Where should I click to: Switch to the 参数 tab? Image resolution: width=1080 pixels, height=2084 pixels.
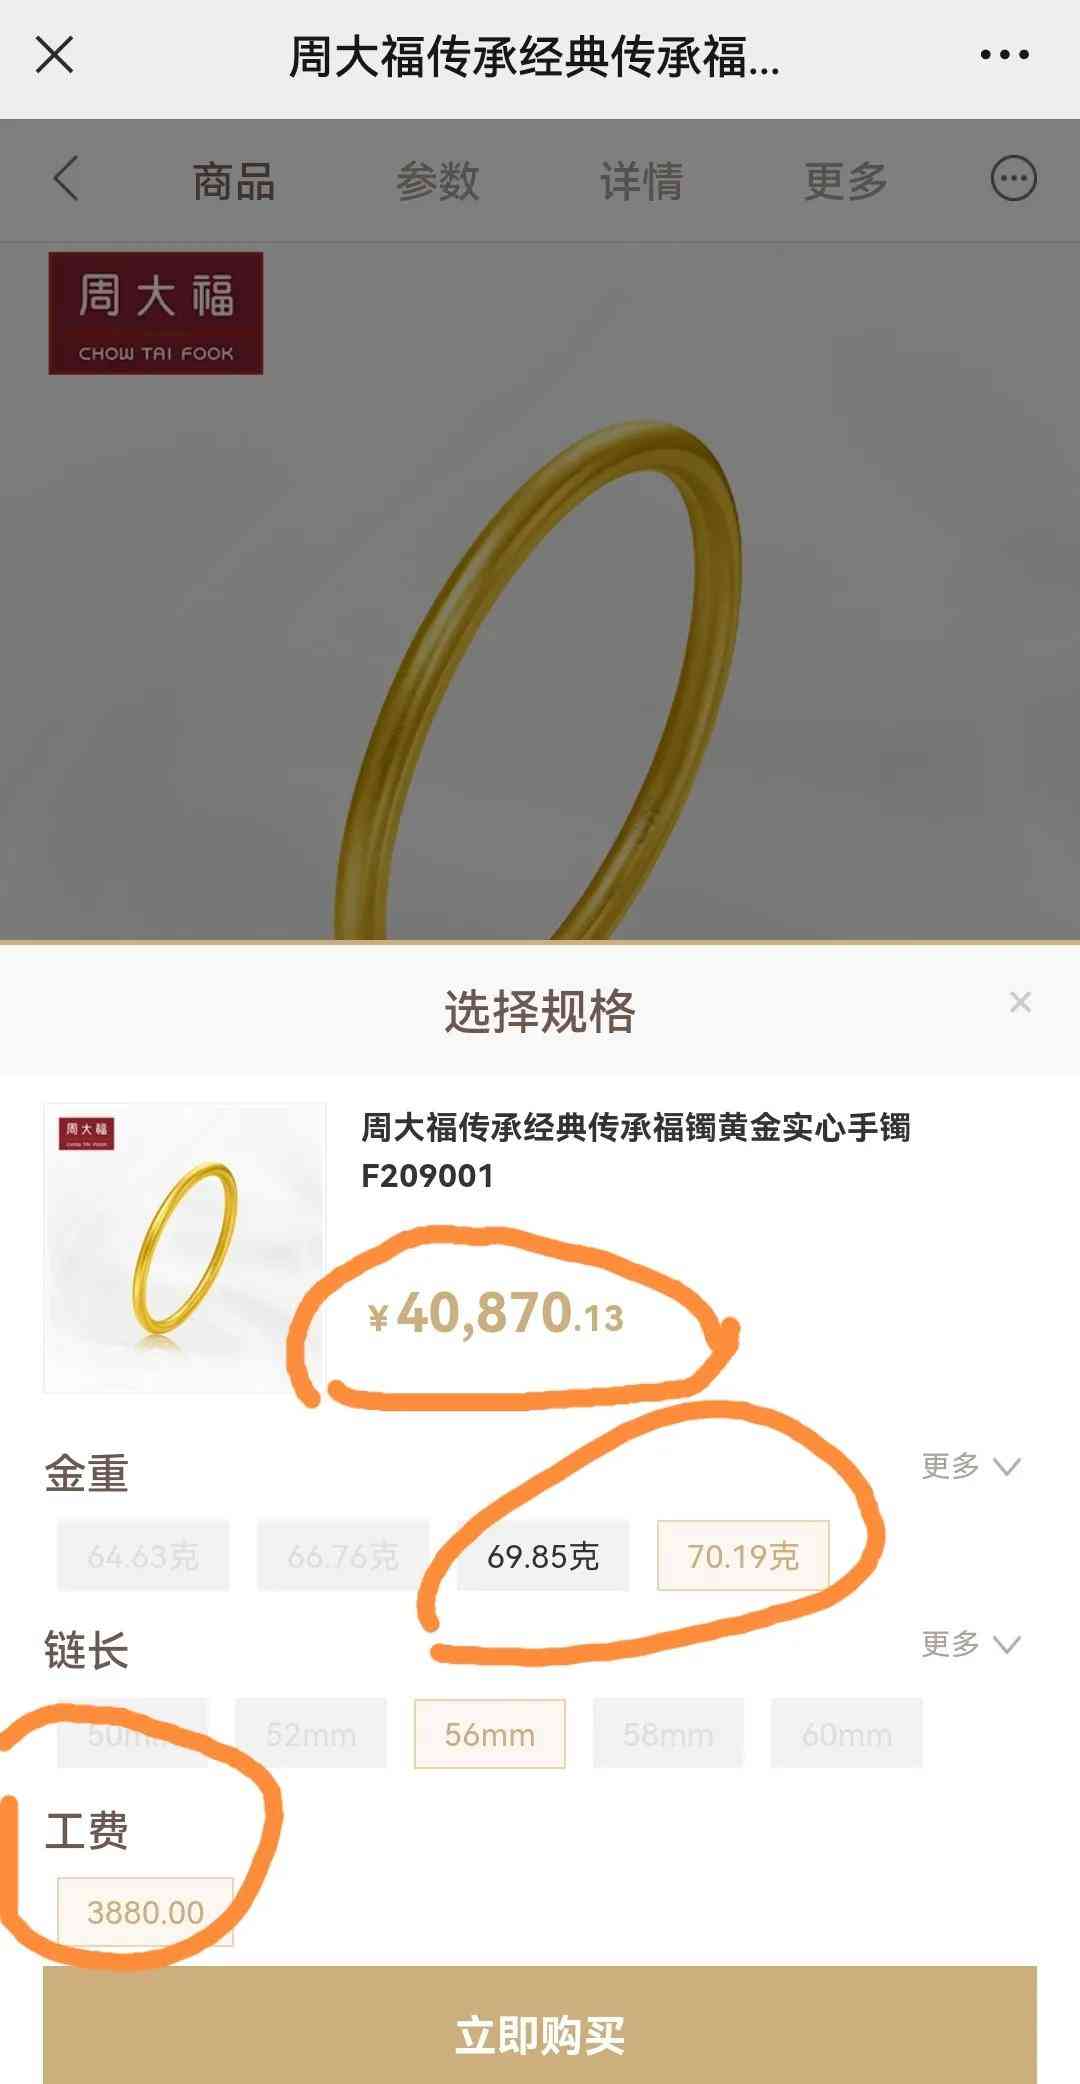tap(438, 181)
